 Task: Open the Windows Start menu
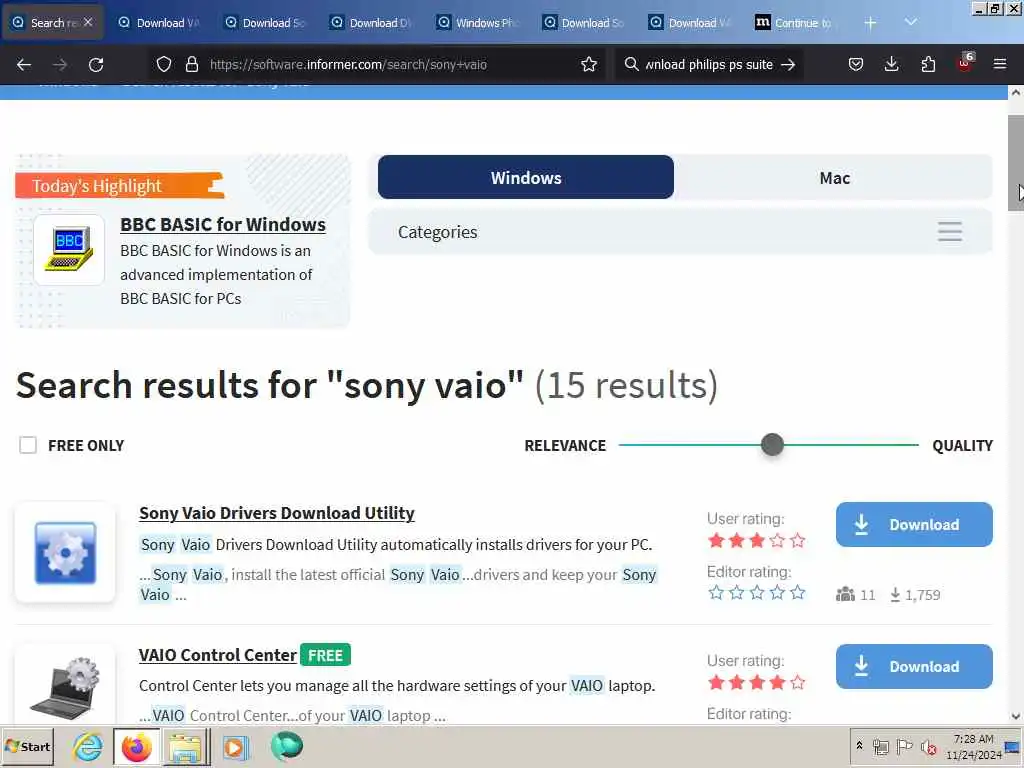pyautogui.click(x=27, y=746)
